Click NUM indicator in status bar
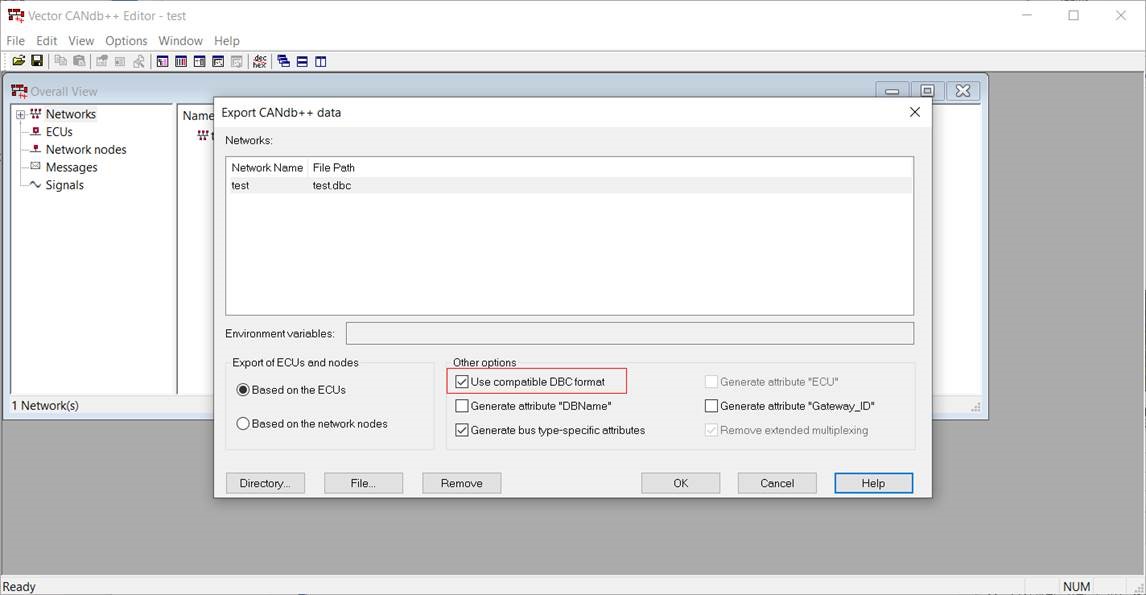Viewport: 1146px width, 595px height. tap(1077, 586)
